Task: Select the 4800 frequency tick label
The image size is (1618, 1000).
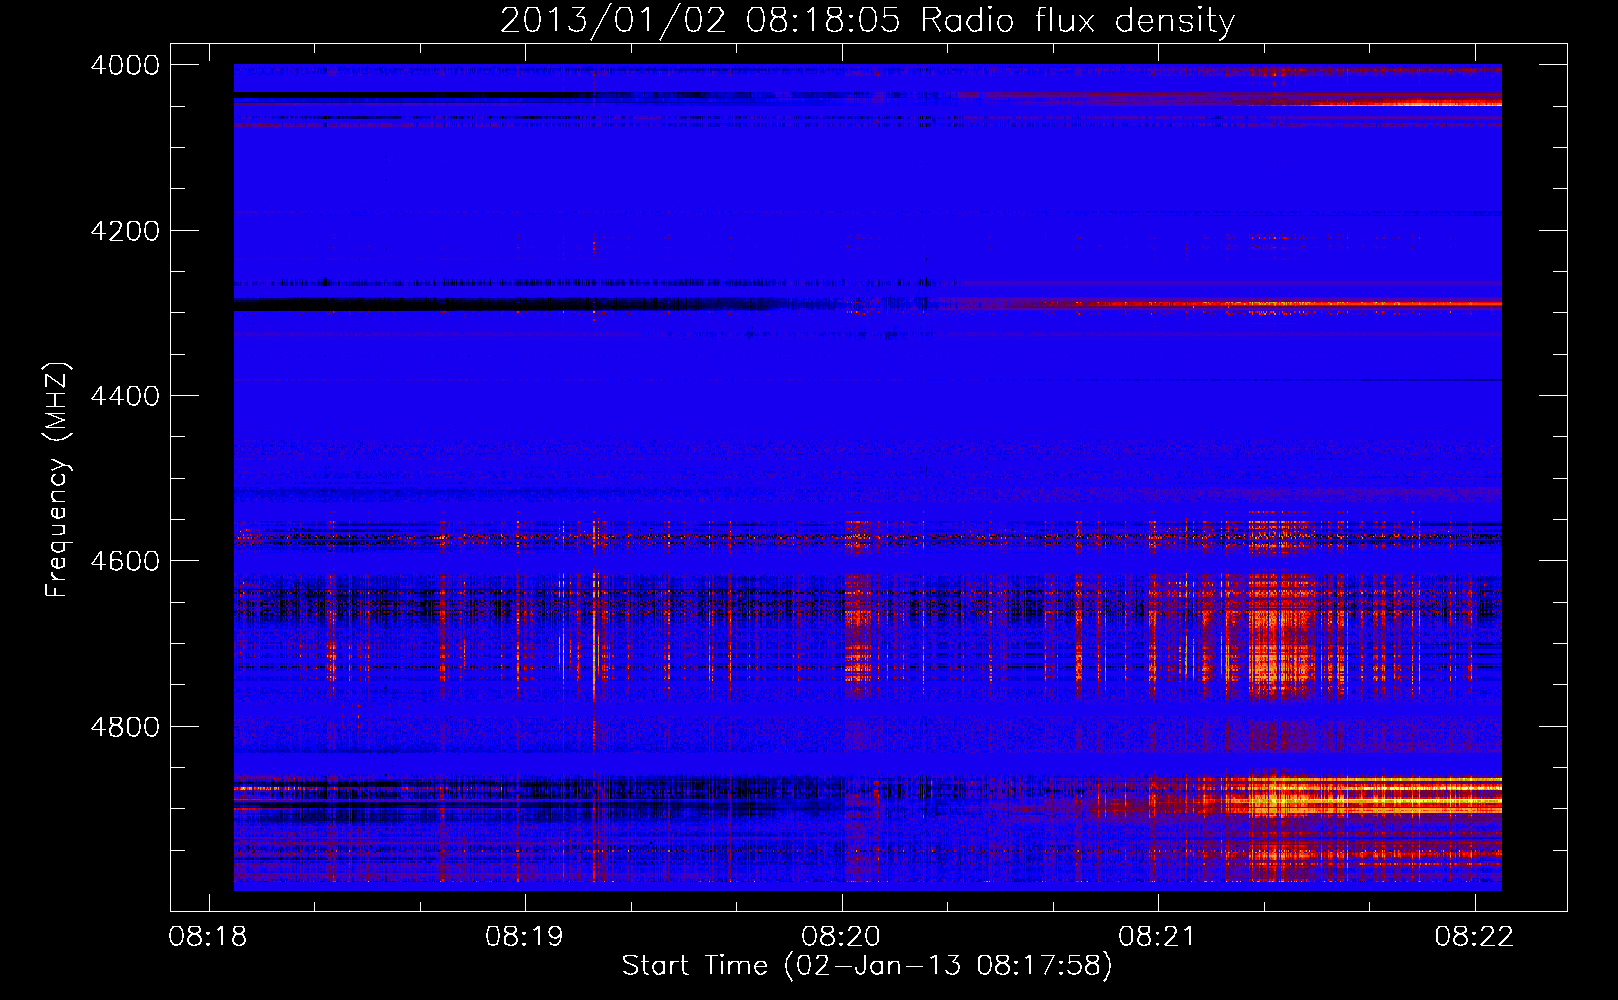Action: pyautogui.click(x=125, y=727)
